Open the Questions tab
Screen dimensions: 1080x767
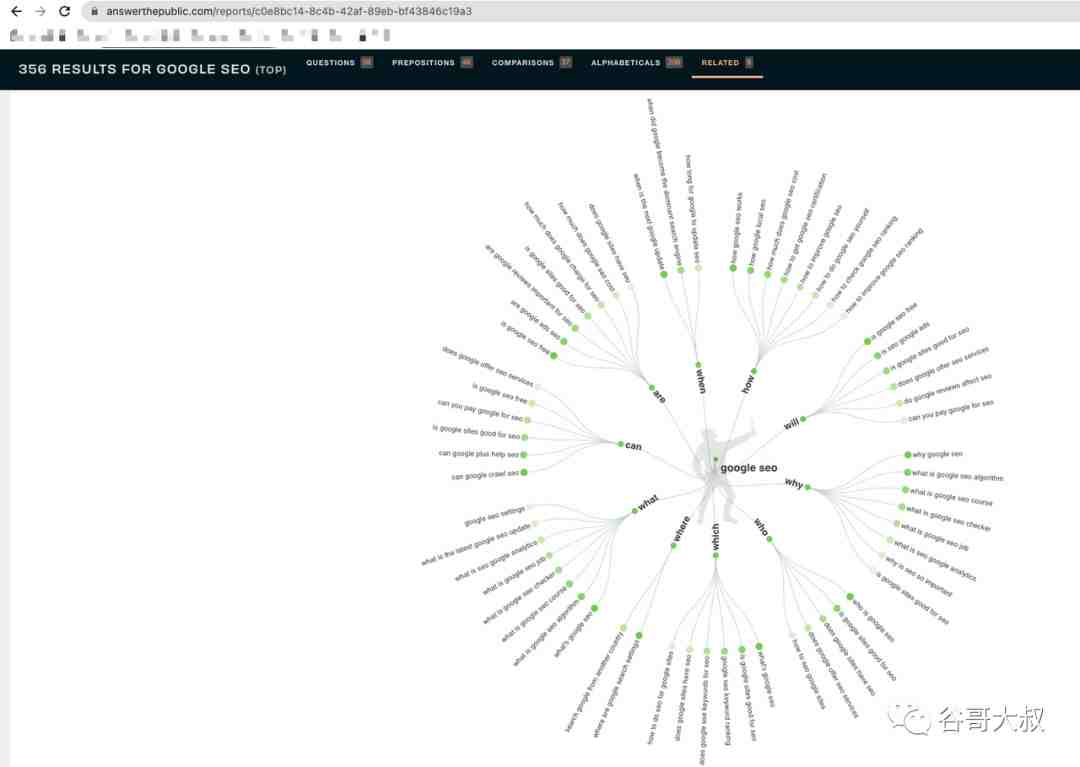click(x=339, y=63)
